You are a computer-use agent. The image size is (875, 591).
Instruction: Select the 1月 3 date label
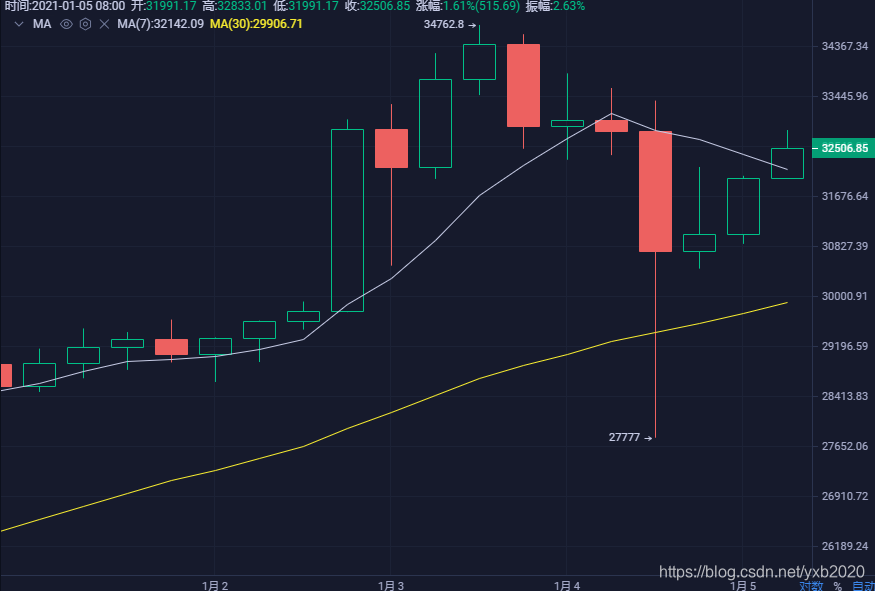coord(391,585)
